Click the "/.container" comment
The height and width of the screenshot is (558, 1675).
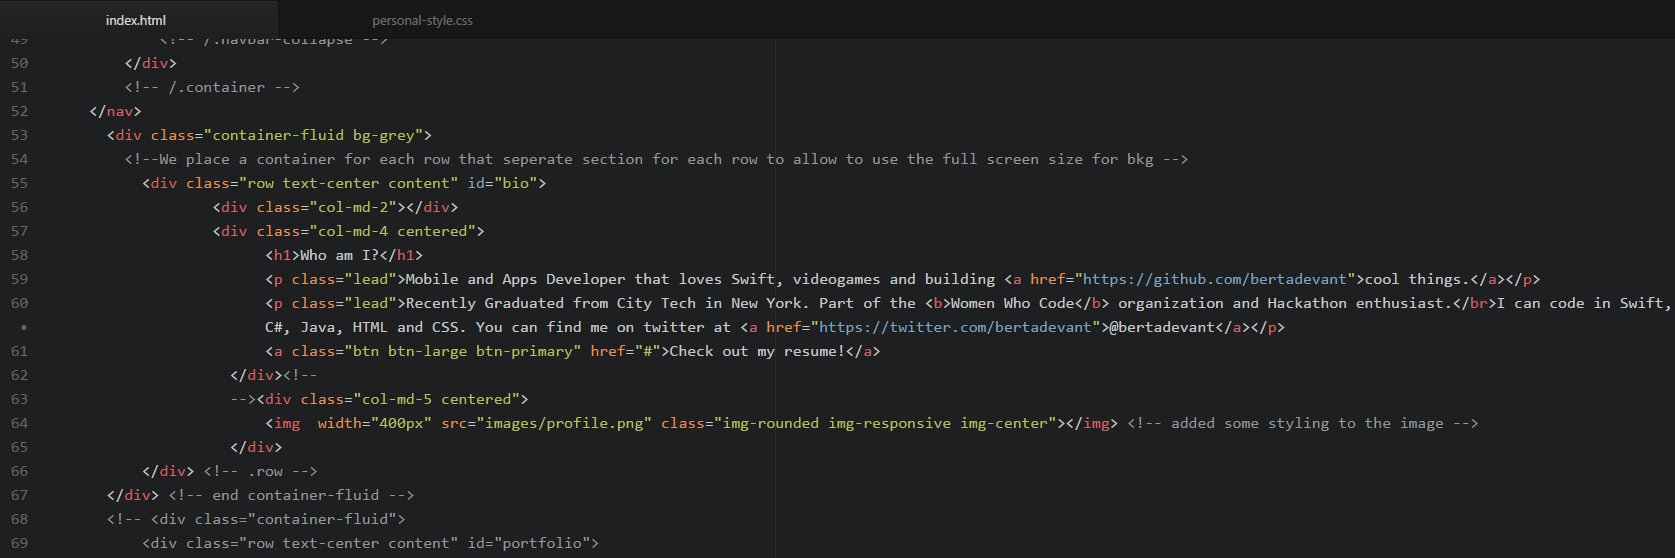tap(212, 87)
